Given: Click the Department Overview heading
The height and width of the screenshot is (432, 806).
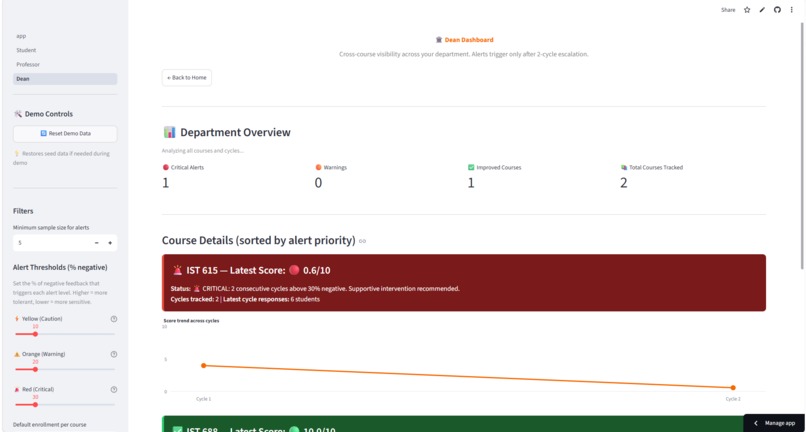Looking at the screenshot, I should pyautogui.click(x=226, y=132).
